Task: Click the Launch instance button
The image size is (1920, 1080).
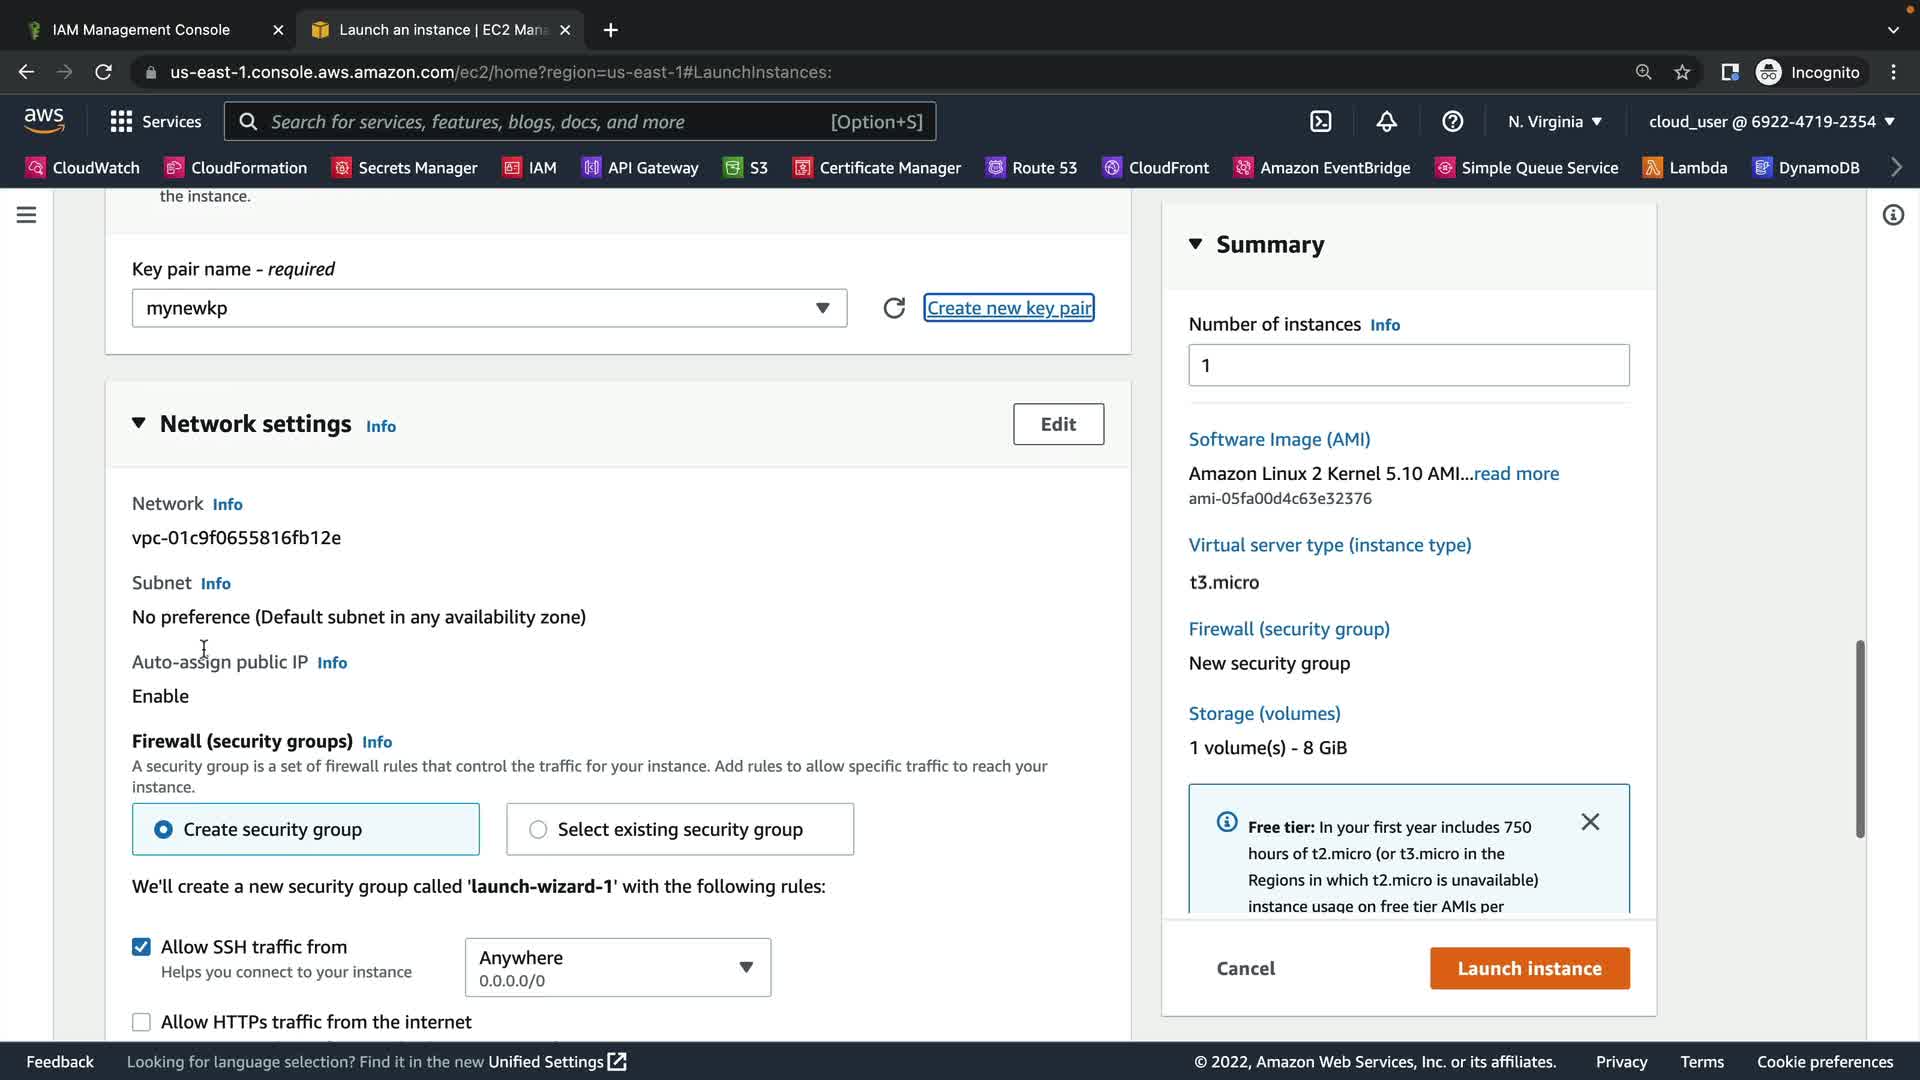Action: [1529, 968]
